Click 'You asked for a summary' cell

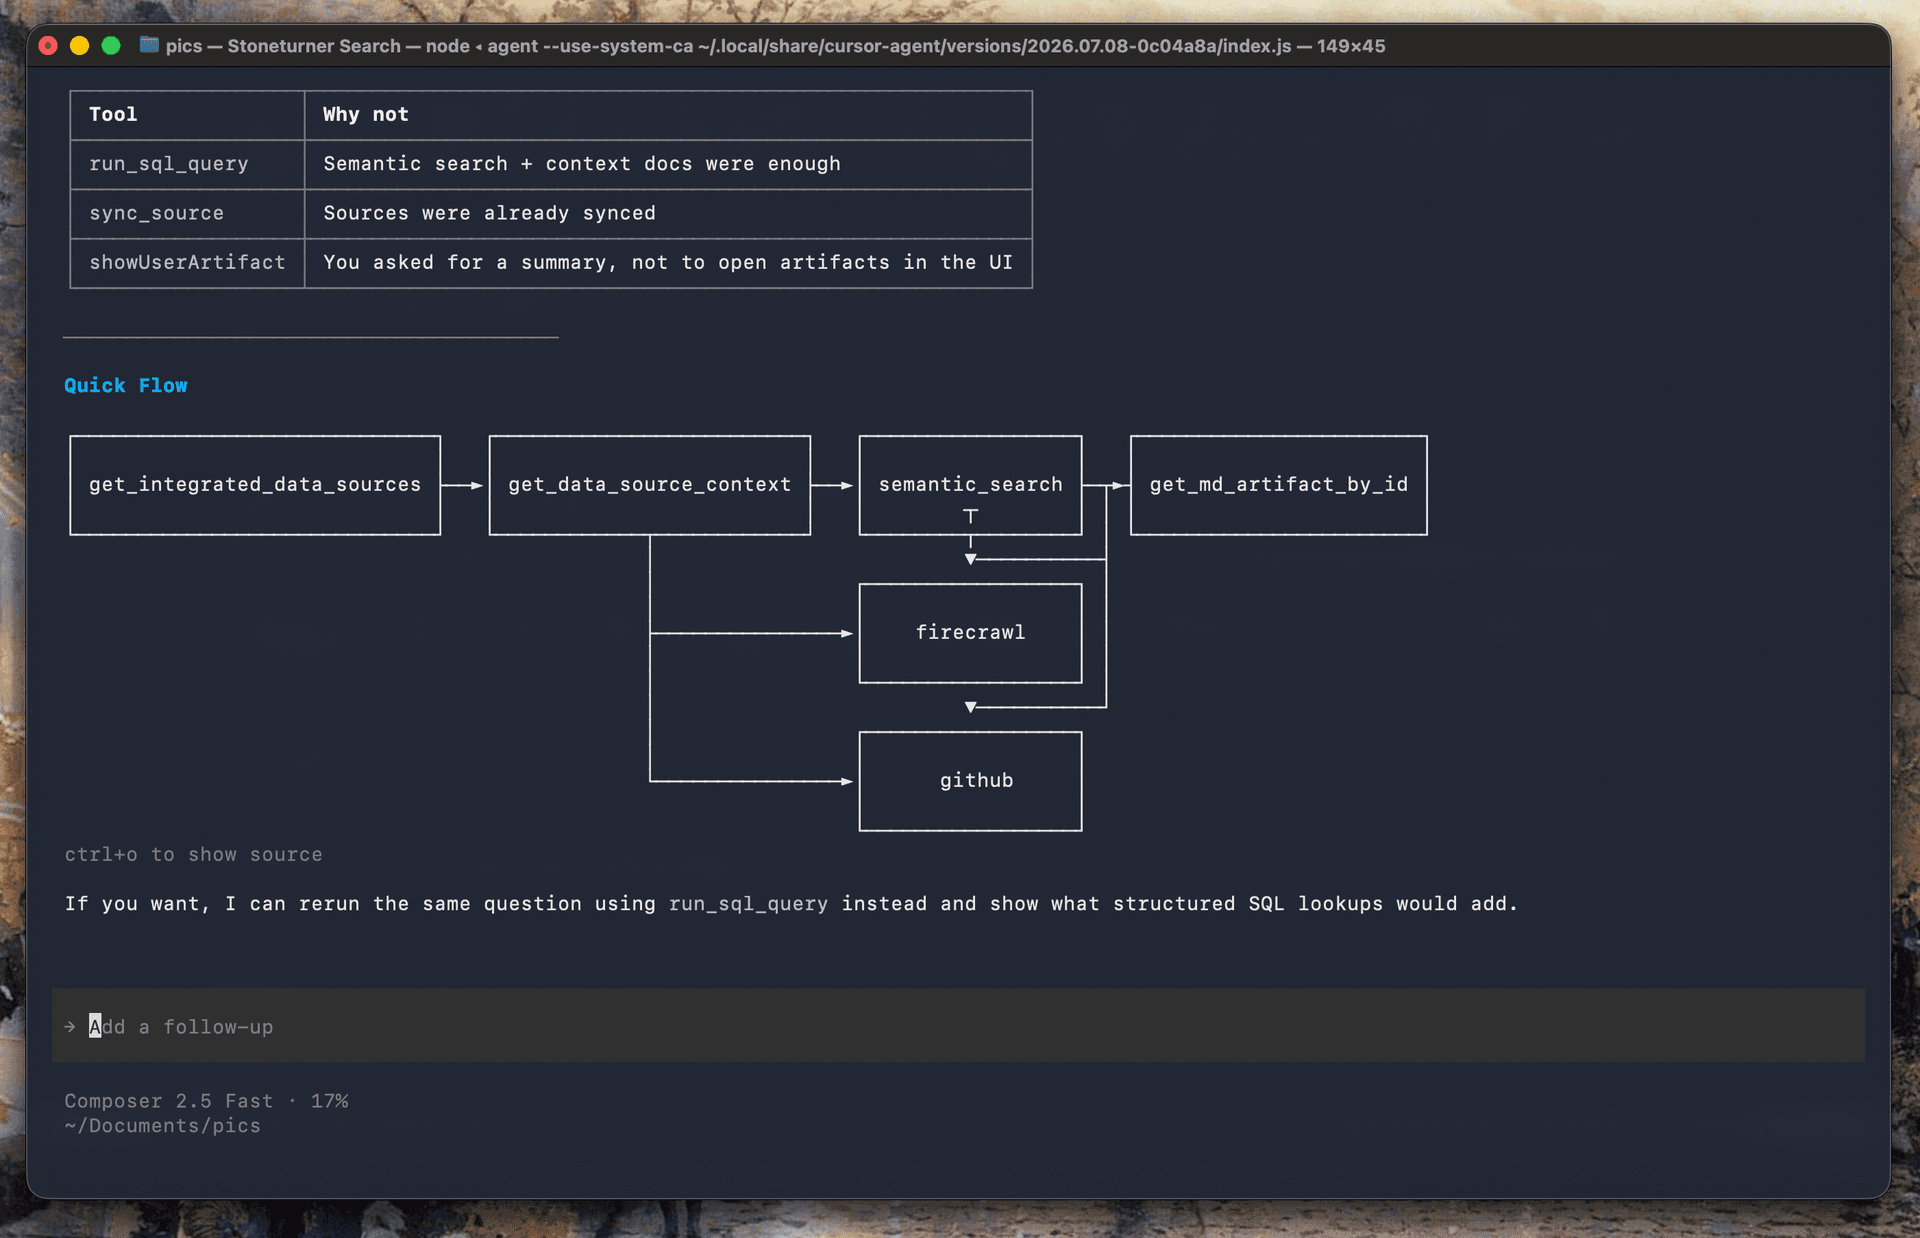pos(668,262)
